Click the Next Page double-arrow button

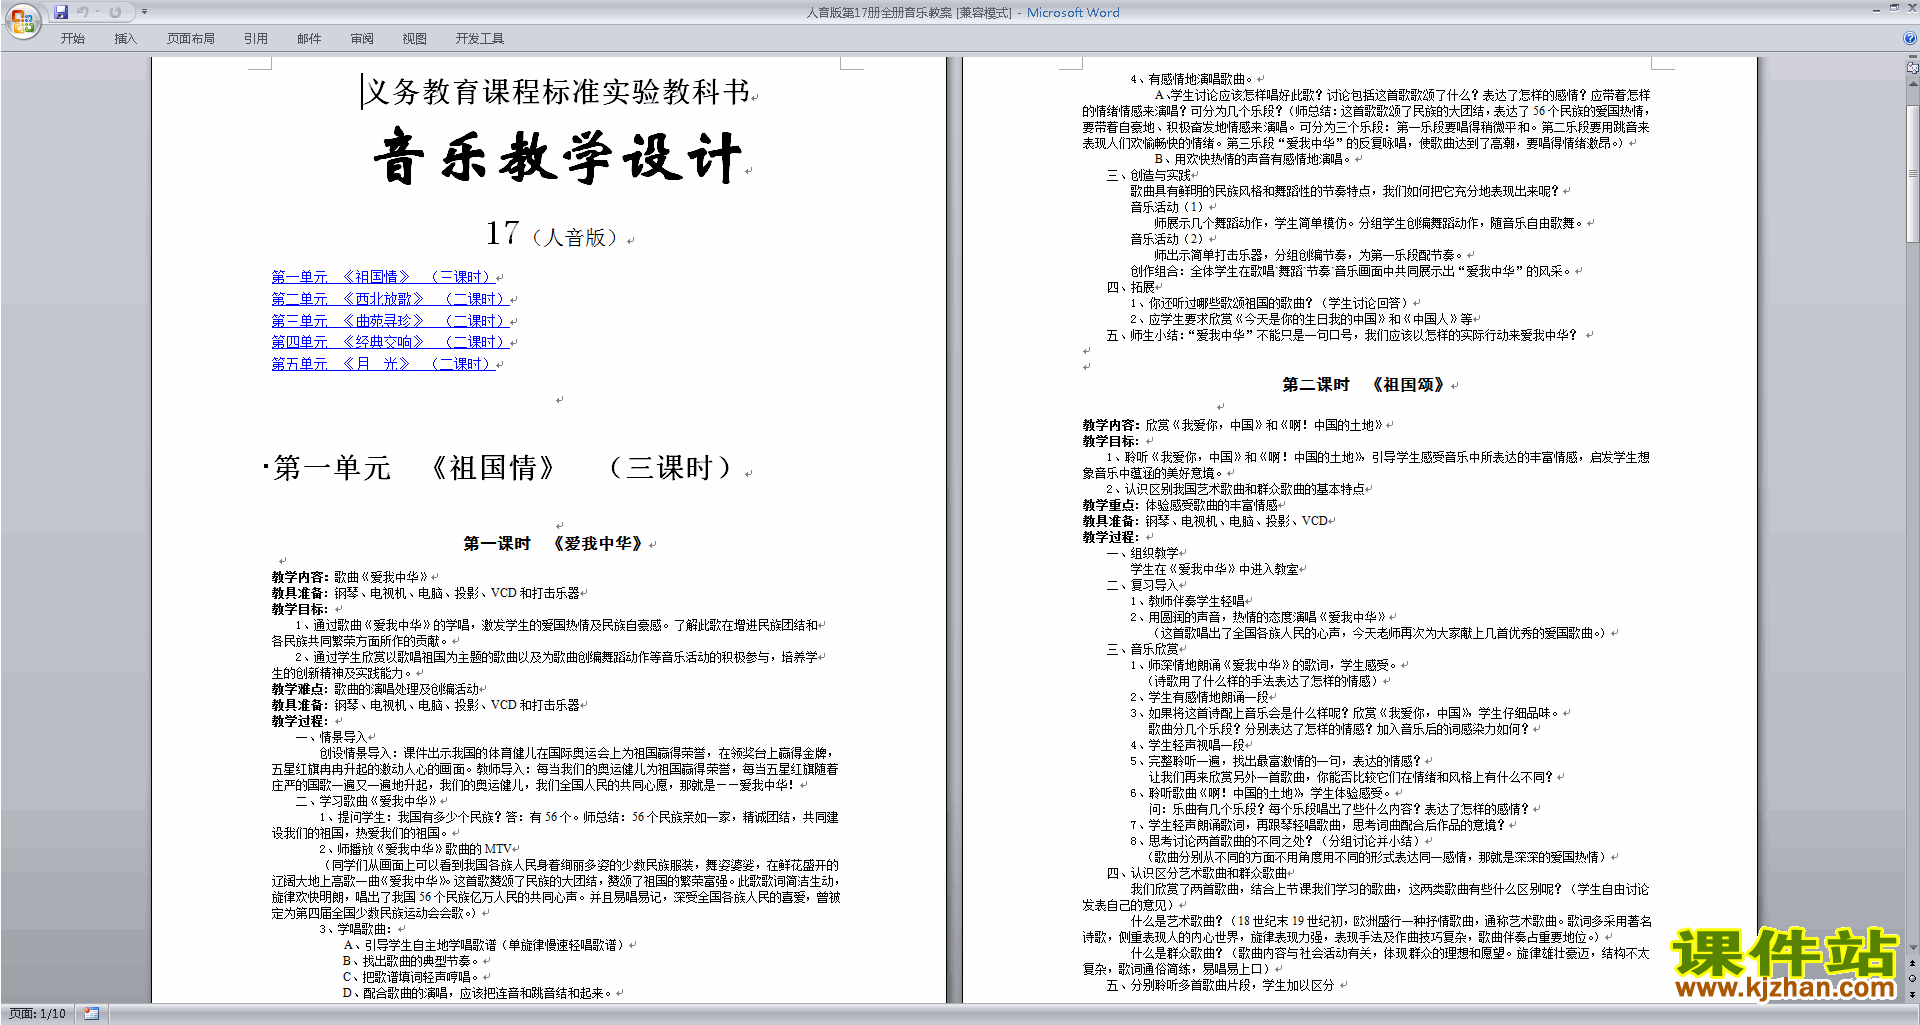tap(1913, 994)
